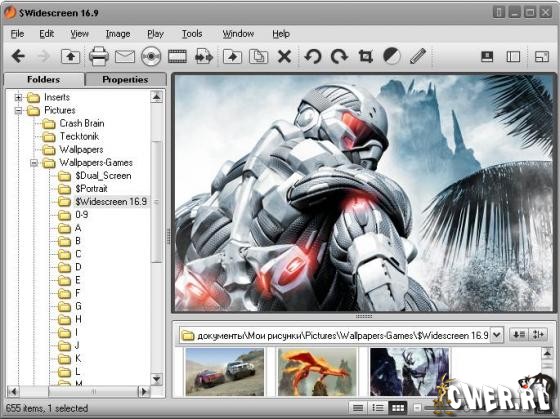This screenshot has width=560, height=419.
Task: Click the burn disc icon
Action: click(x=151, y=56)
